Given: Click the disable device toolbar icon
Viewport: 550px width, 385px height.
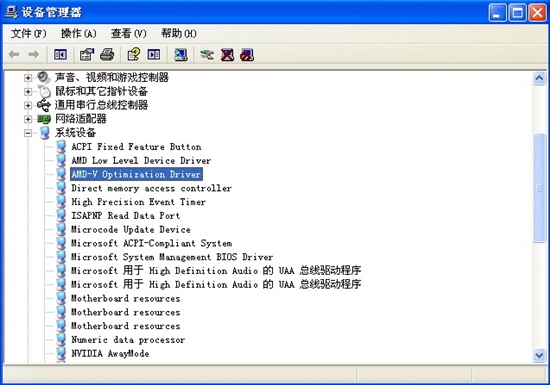Looking at the screenshot, I should [x=247, y=55].
